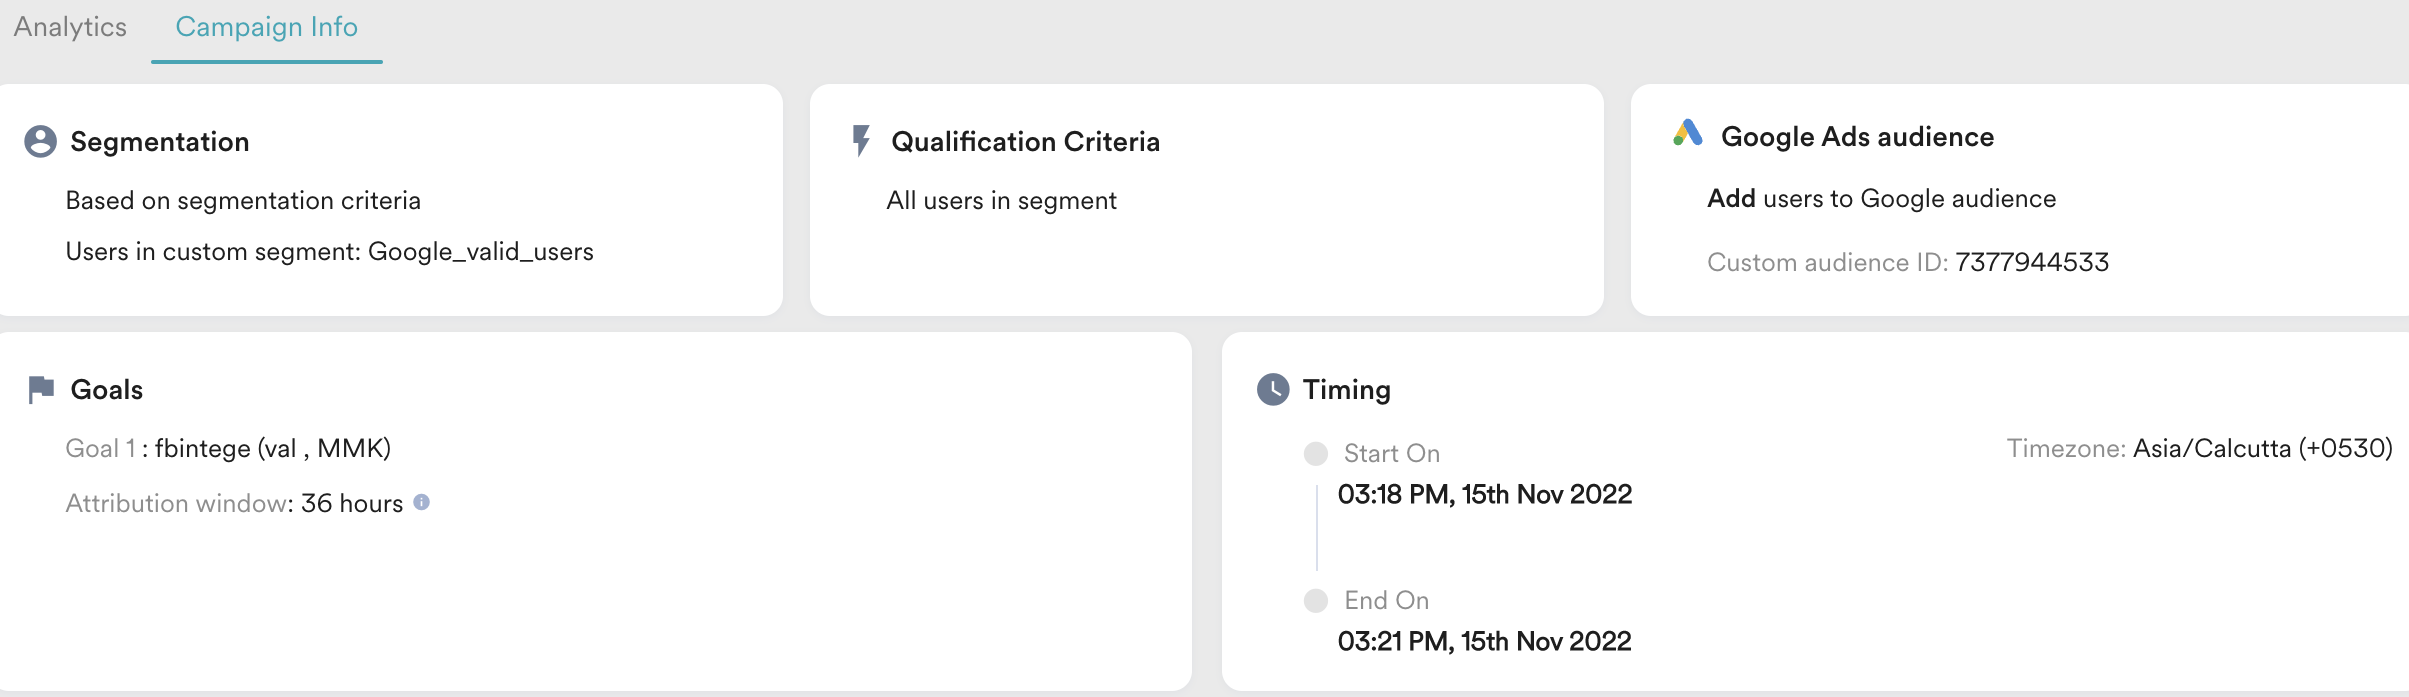Switch to the Analytics tab
Screen dimensions: 2409x697
click(70, 27)
